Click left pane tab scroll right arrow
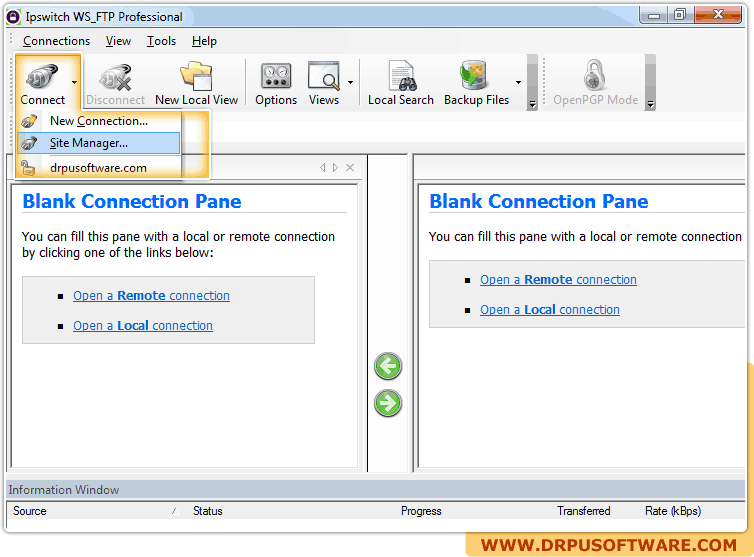The height and width of the screenshot is (557, 754). tap(335, 167)
